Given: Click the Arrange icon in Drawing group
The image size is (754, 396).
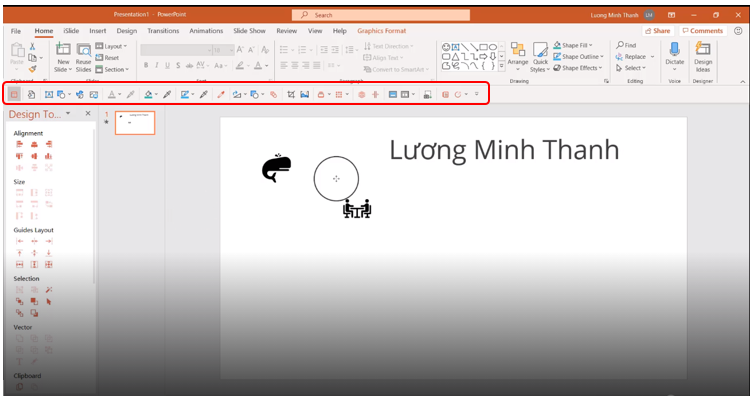Looking at the screenshot, I should [518, 50].
